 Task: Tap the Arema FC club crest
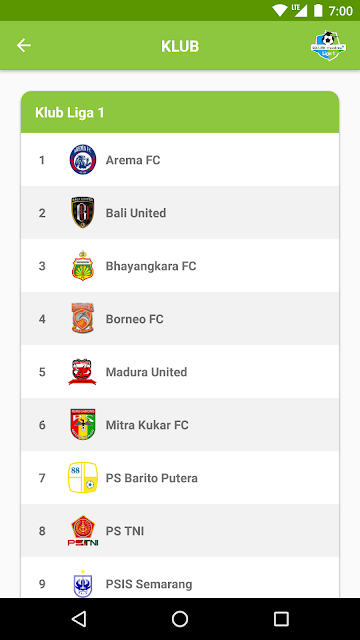click(x=83, y=160)
